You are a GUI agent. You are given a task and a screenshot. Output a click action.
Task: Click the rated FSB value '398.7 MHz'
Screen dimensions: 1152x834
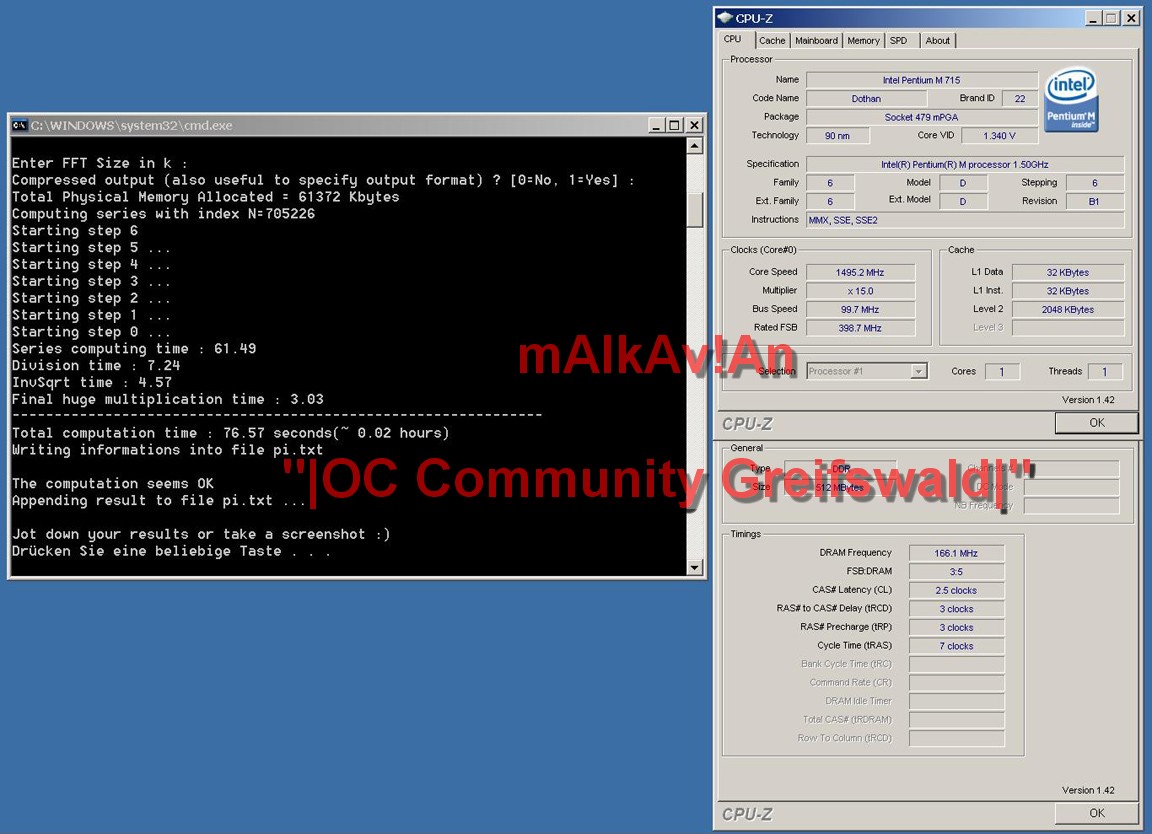pyautogui.click(x=860, y=328)
